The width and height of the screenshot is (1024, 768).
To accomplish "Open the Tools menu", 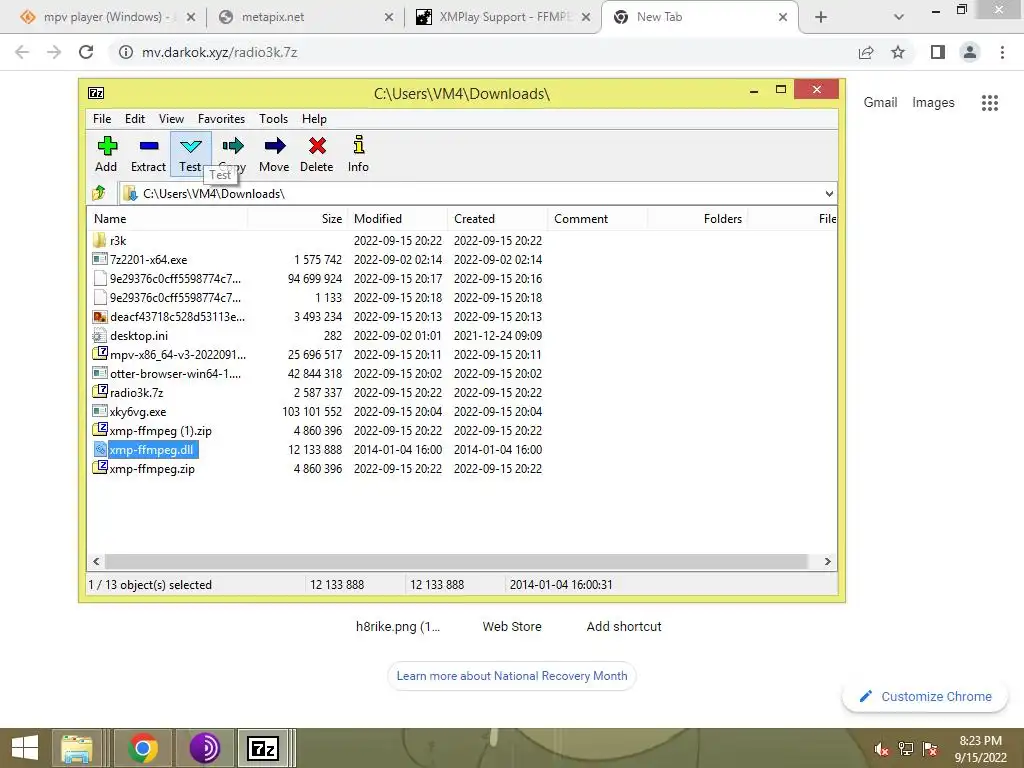I will pyautogui.click(x=273, y=119).
